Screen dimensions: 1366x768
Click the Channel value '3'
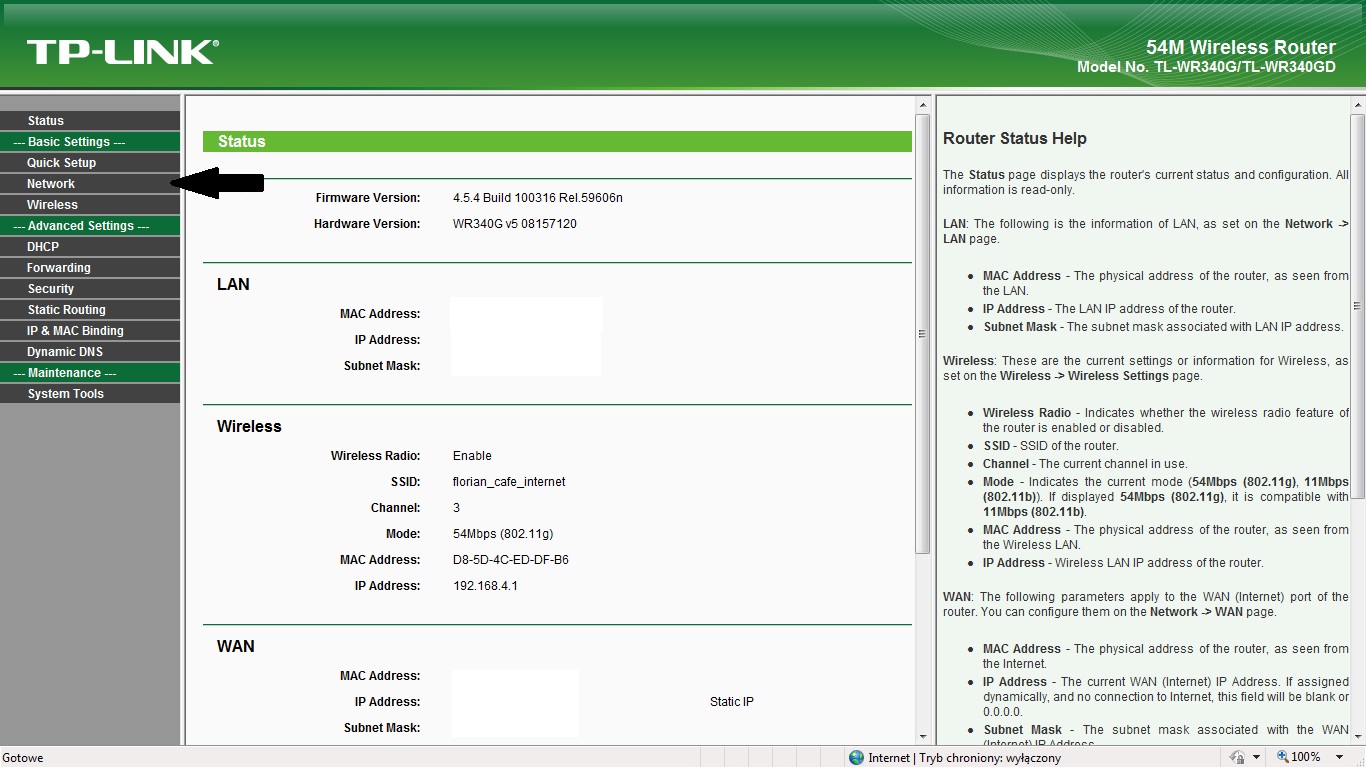pos(457,508)
